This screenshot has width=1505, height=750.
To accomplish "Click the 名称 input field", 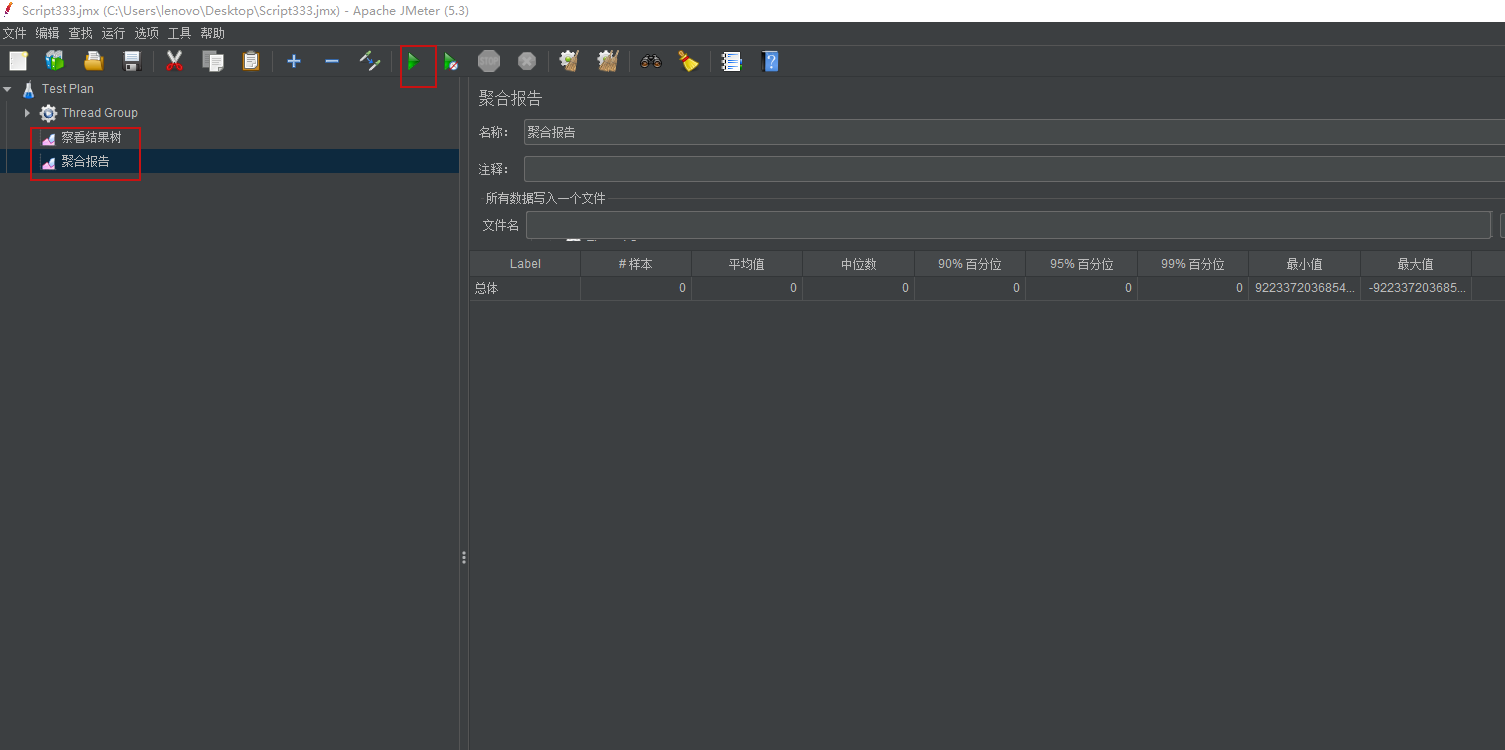I will point(1014,132).
